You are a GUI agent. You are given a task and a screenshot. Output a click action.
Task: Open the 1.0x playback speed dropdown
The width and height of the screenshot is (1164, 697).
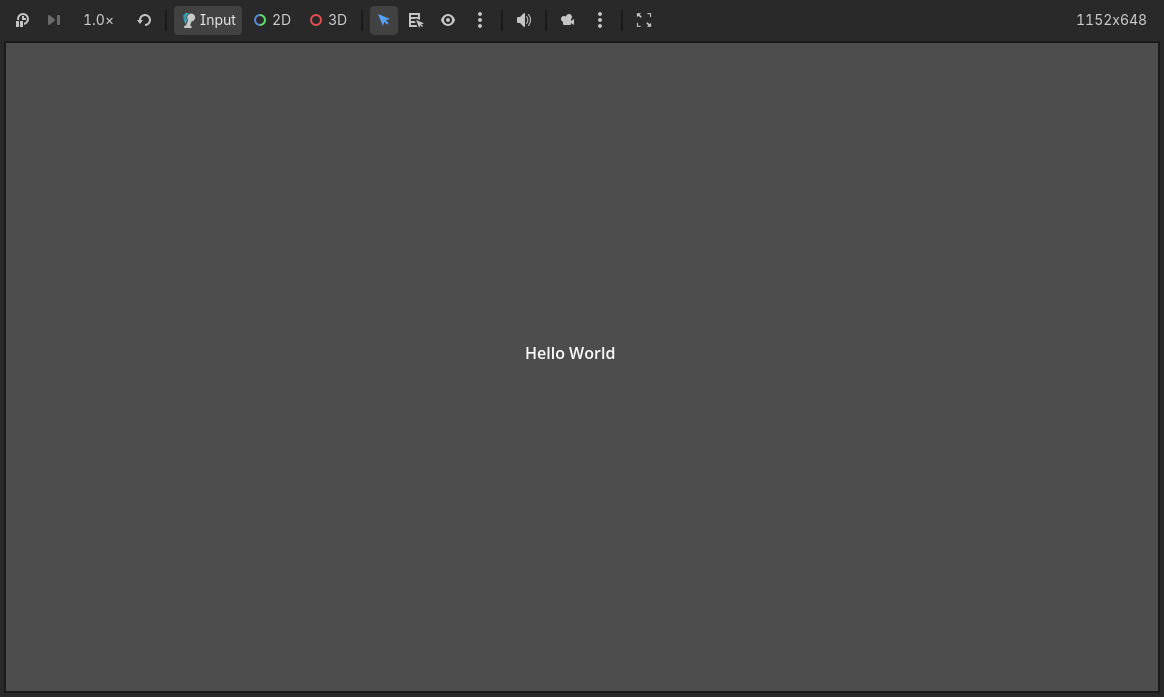98,20
